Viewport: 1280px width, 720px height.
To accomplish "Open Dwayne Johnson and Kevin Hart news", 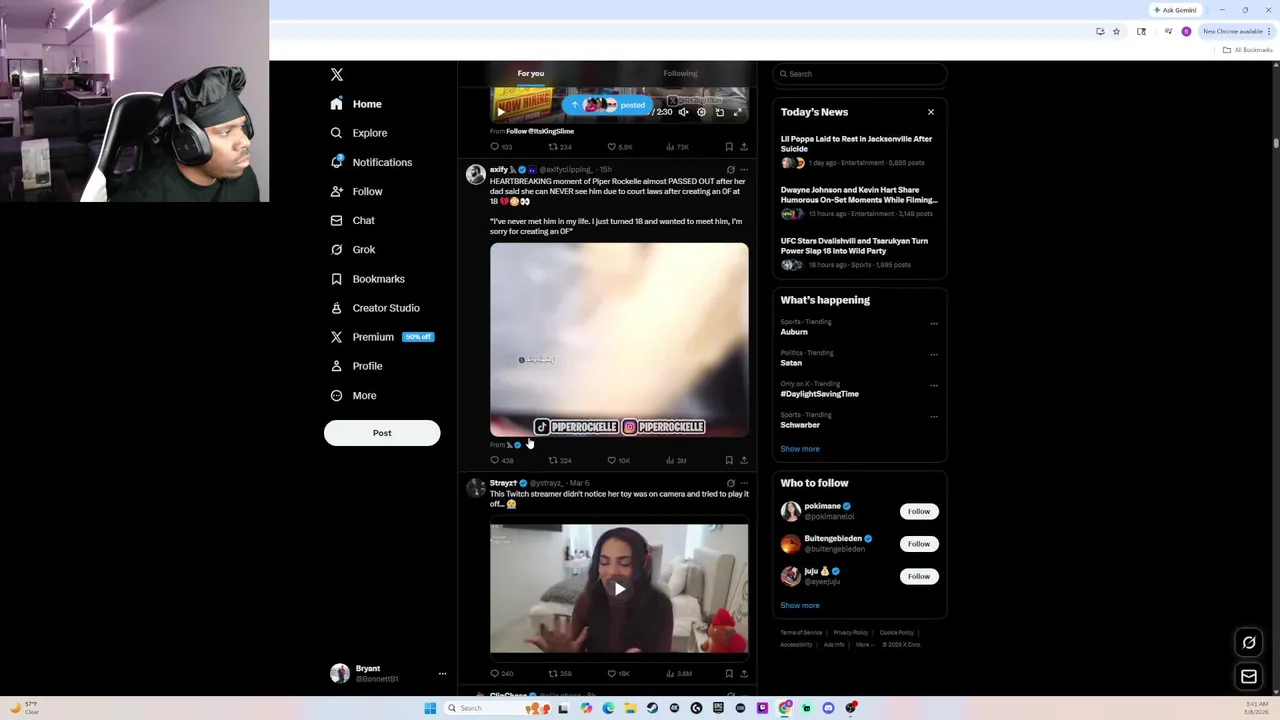I will click(859, 201).
